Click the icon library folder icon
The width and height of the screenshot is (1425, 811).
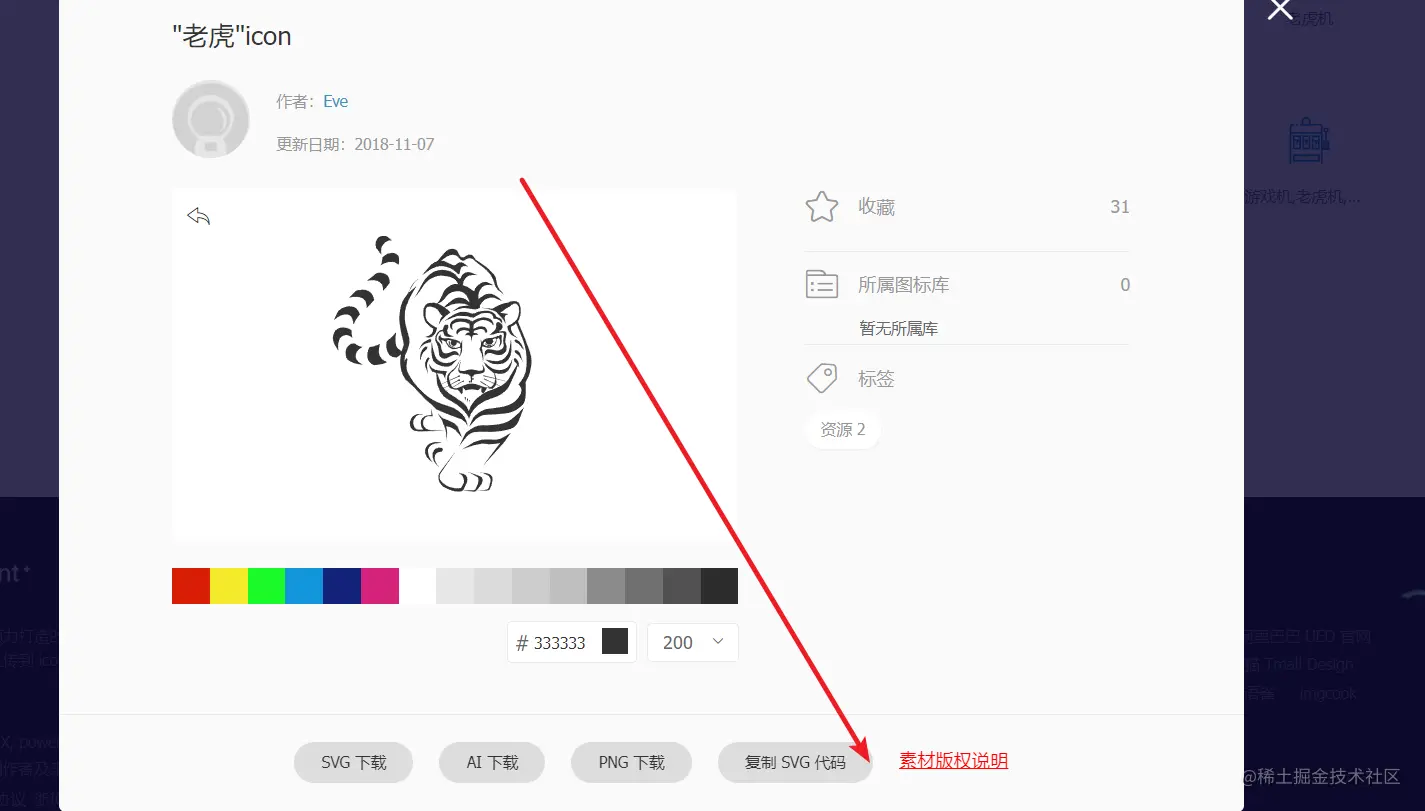[821, 285]
